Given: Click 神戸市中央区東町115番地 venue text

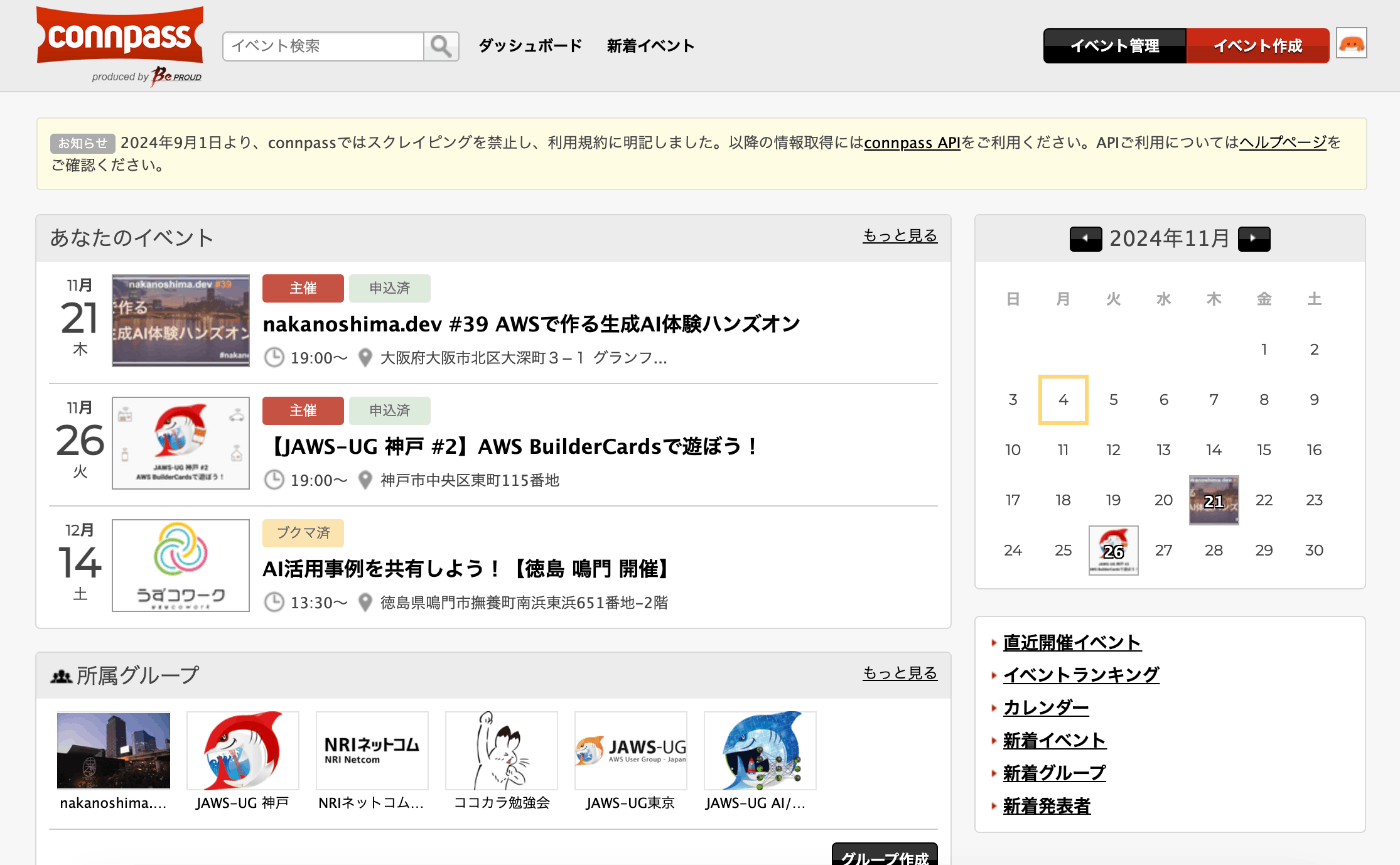Looking at the screenshot, I should [x=470, y=480].
